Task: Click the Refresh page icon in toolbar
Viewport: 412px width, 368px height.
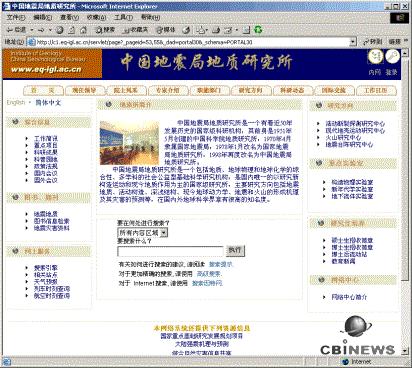Action: 71,30
